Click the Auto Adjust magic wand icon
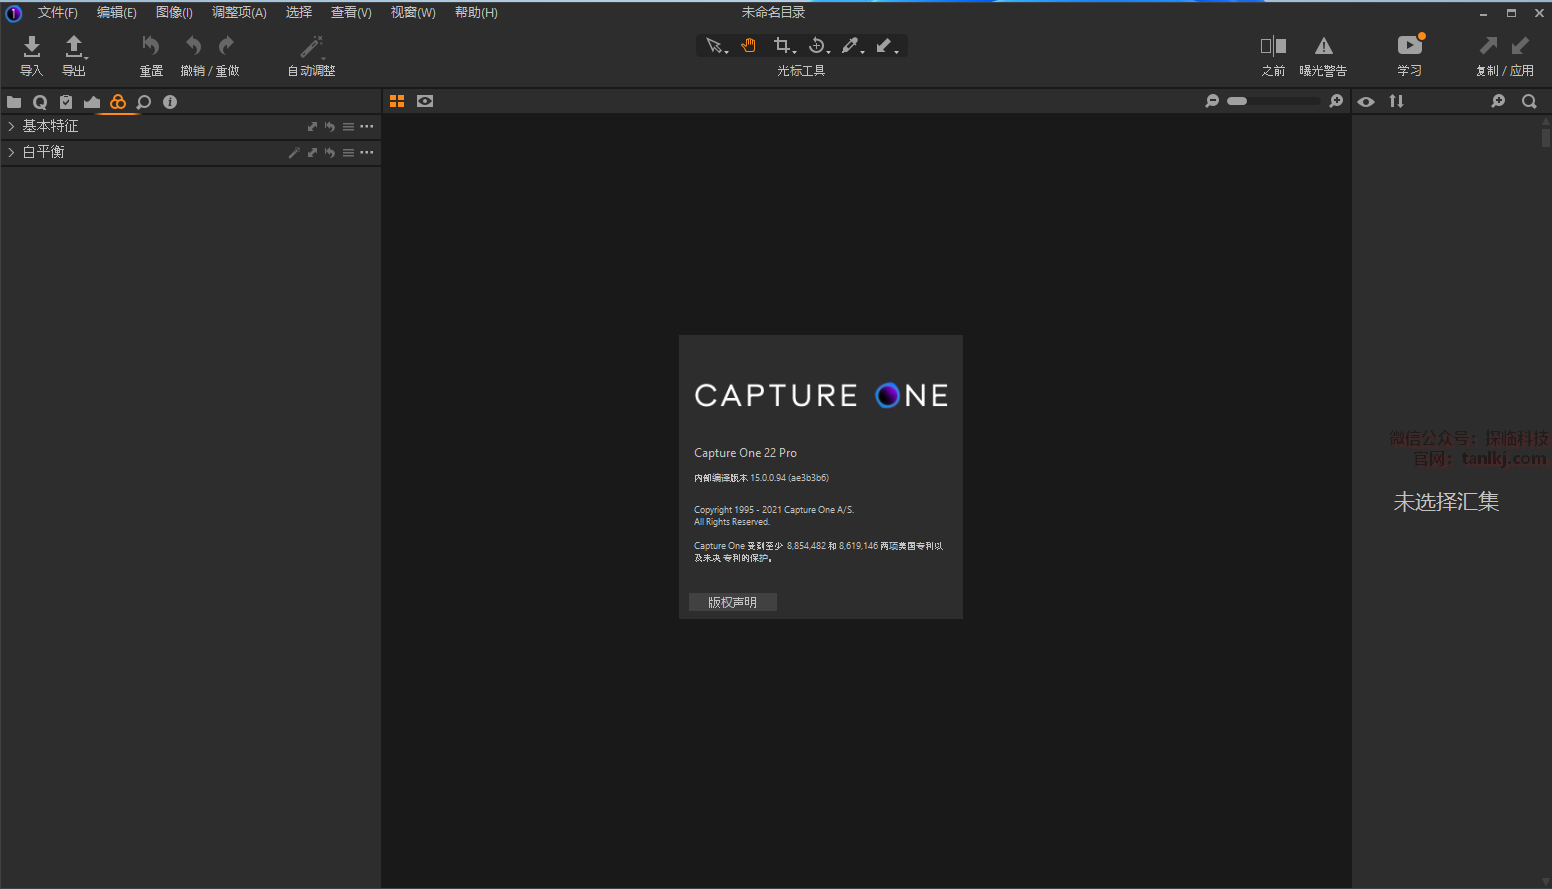Viewport: 1552px width, 889px height. coord(312,46)
